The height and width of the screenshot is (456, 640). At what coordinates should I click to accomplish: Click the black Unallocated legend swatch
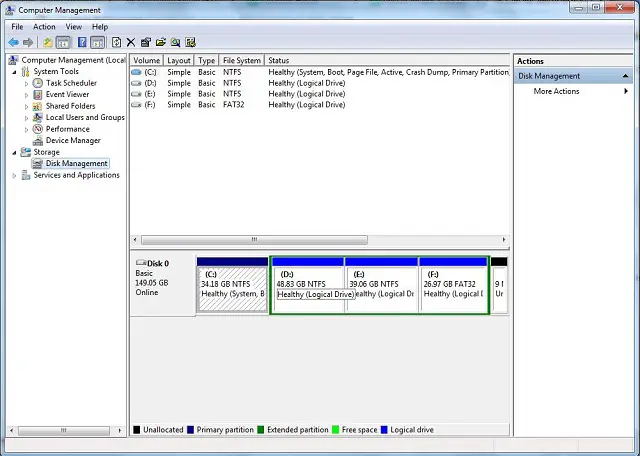(137, 430)
